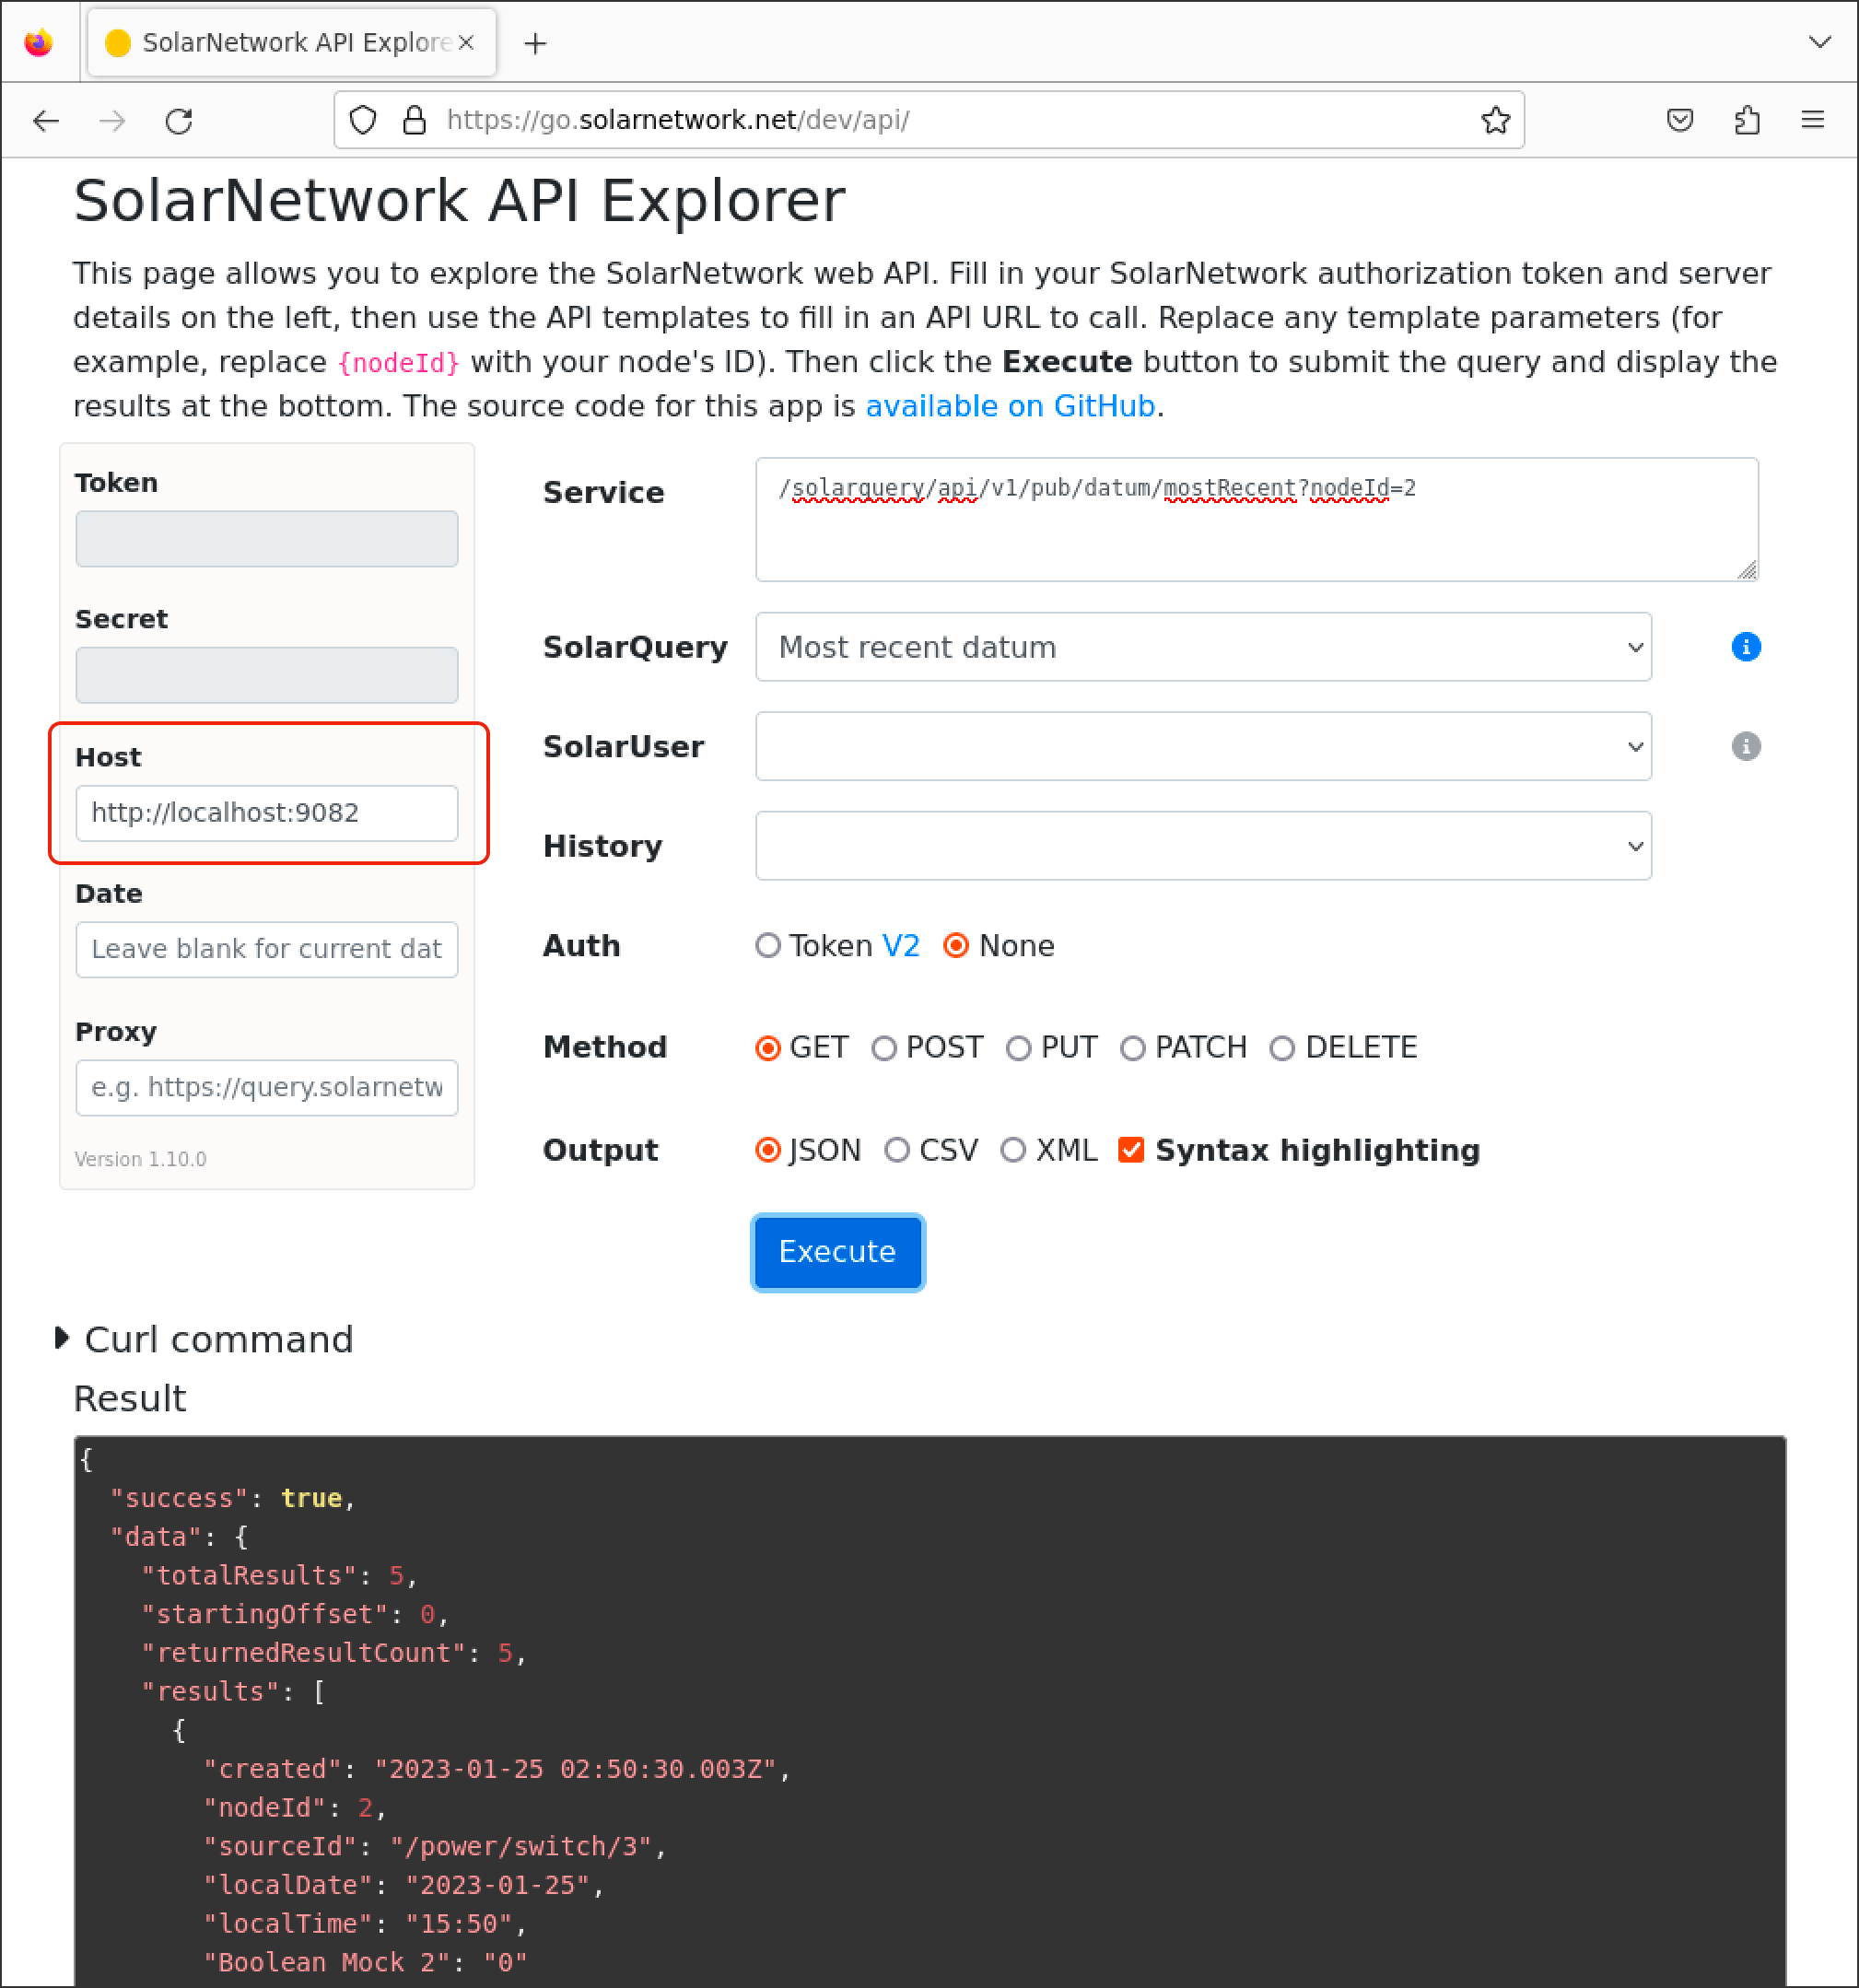Select the POST method
The height and width of the screenshot is (1988, 1859).
885,1047
